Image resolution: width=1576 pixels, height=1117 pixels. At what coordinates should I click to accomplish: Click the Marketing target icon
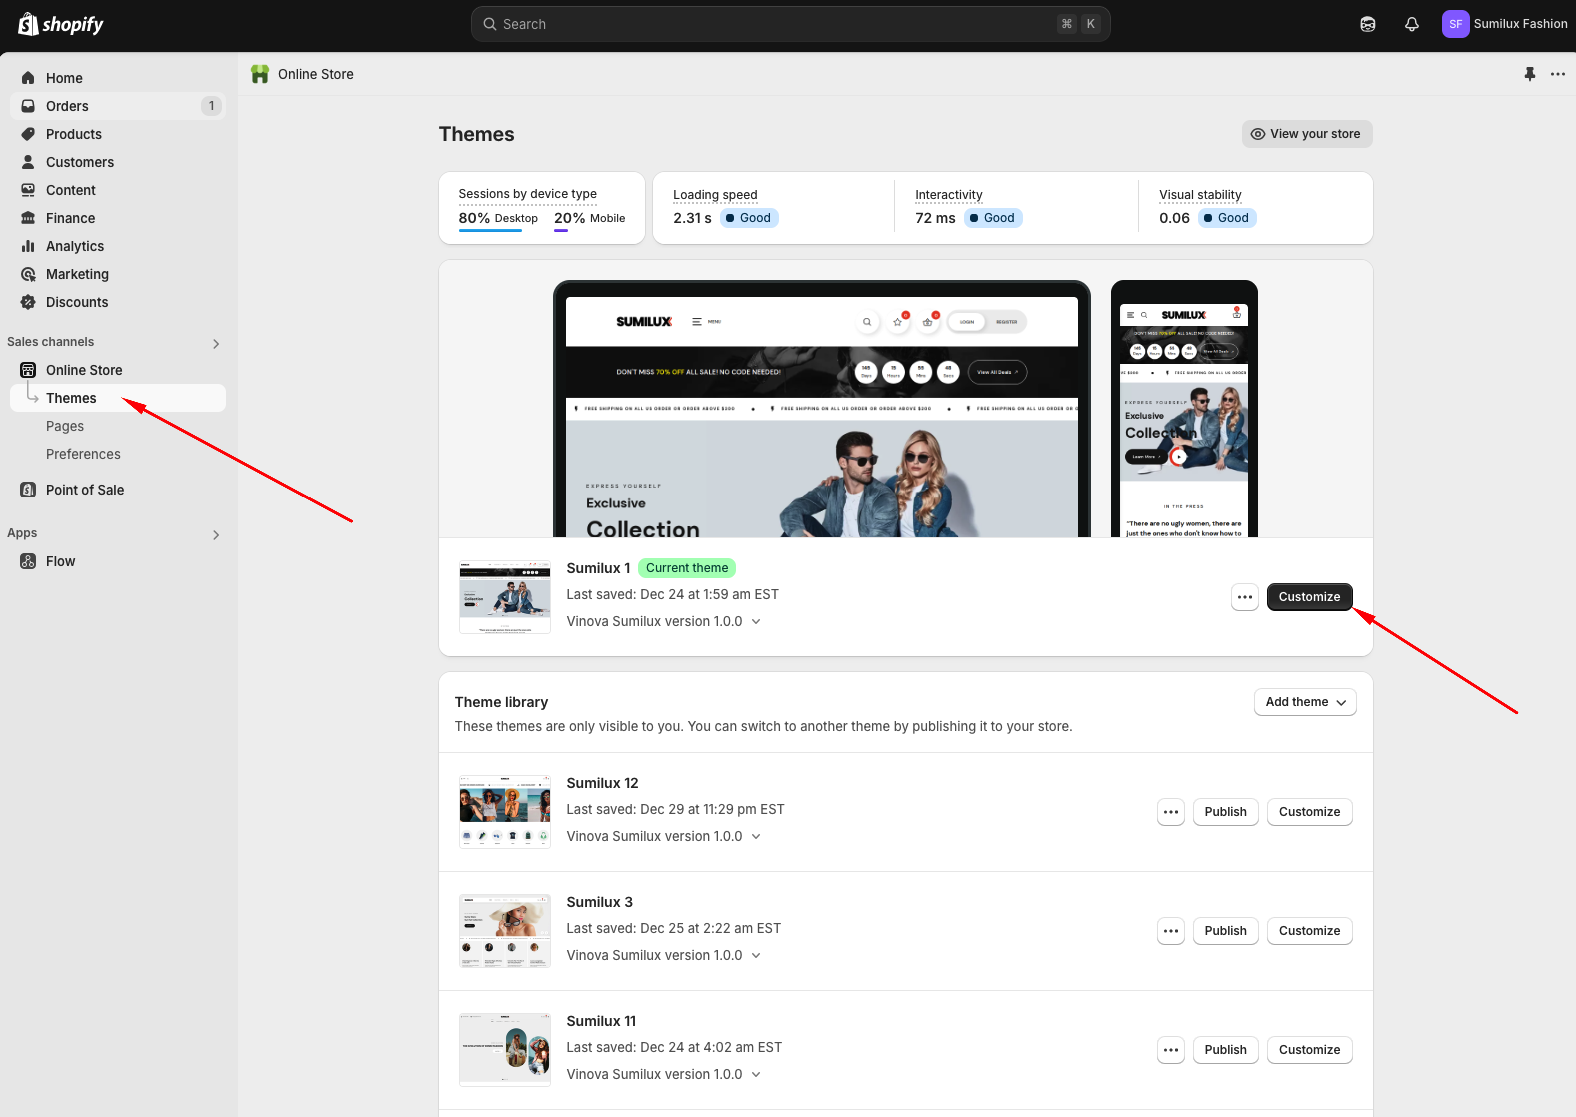click(28, 274)
